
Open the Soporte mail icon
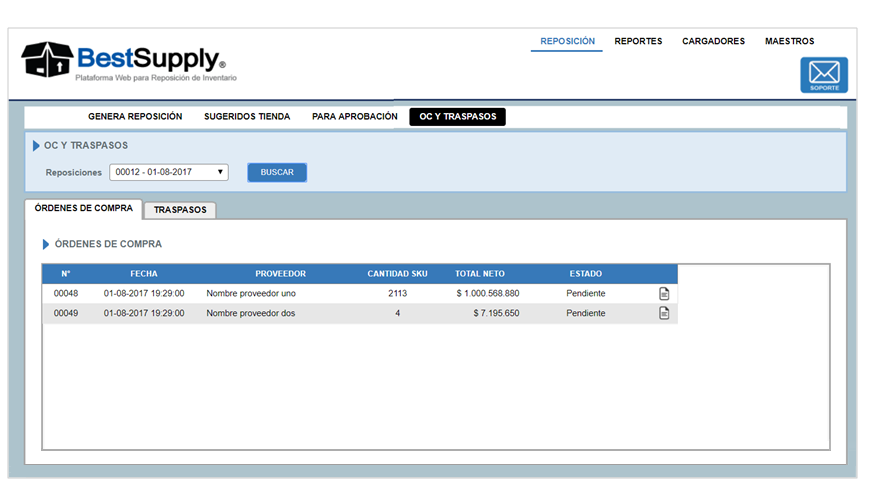(x=823, y=75)
